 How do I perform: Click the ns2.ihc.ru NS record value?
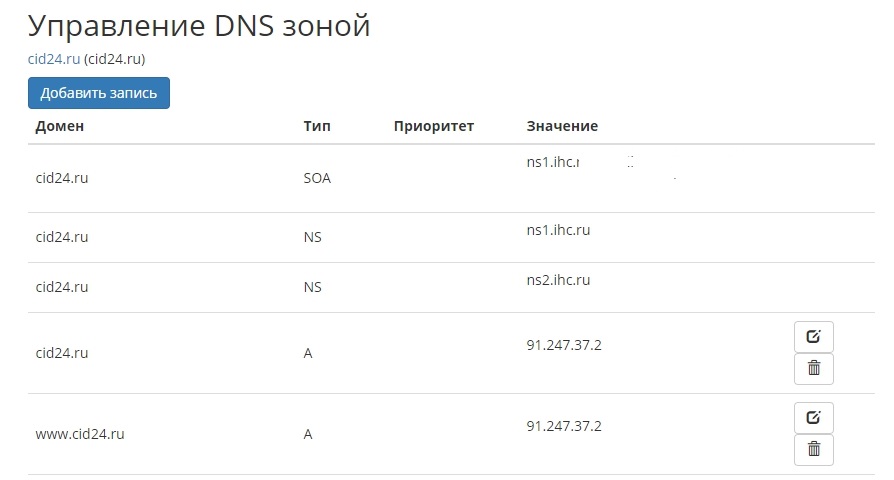pyautogui.click(x=558, y=280)
